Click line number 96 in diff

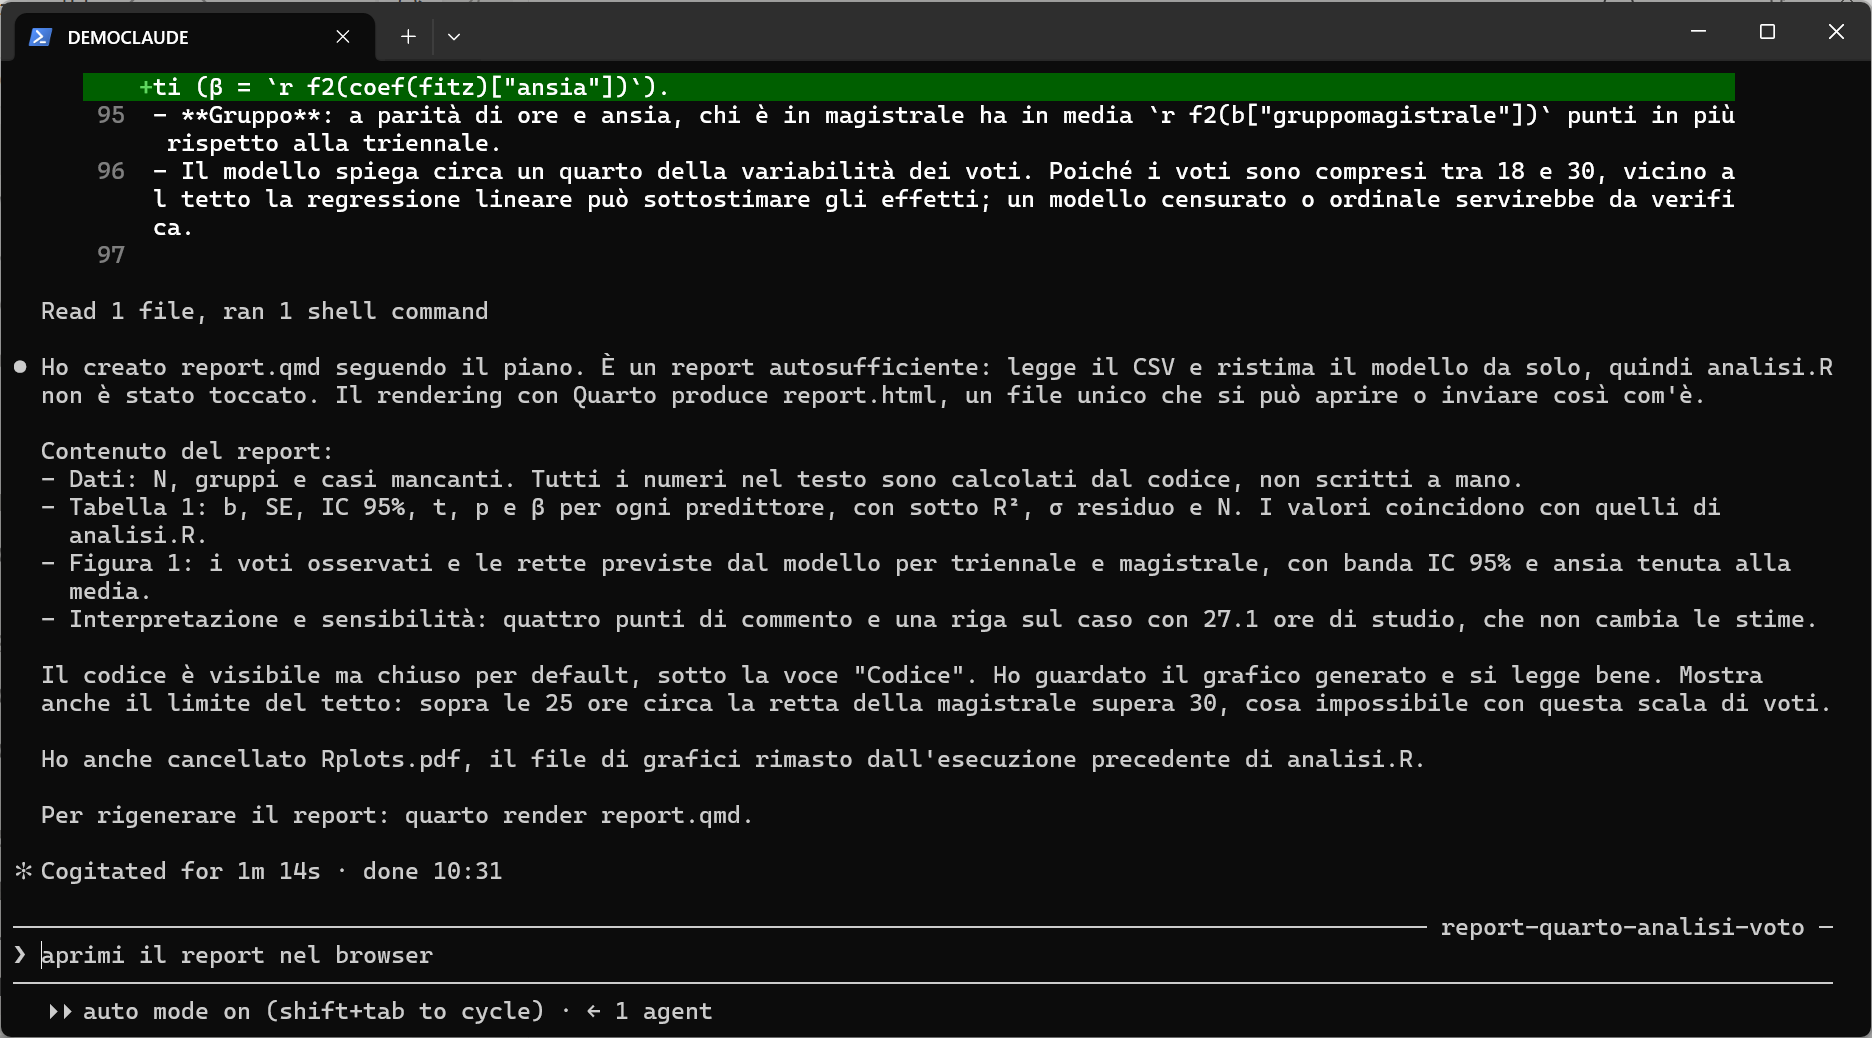[x=111, y=171]
